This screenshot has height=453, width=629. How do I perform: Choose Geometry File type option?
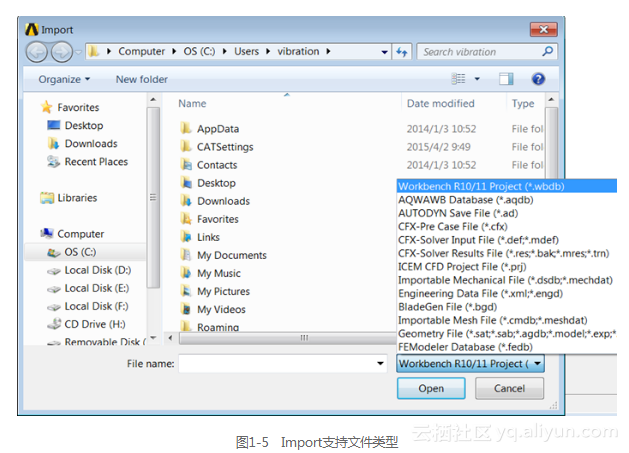506,333
